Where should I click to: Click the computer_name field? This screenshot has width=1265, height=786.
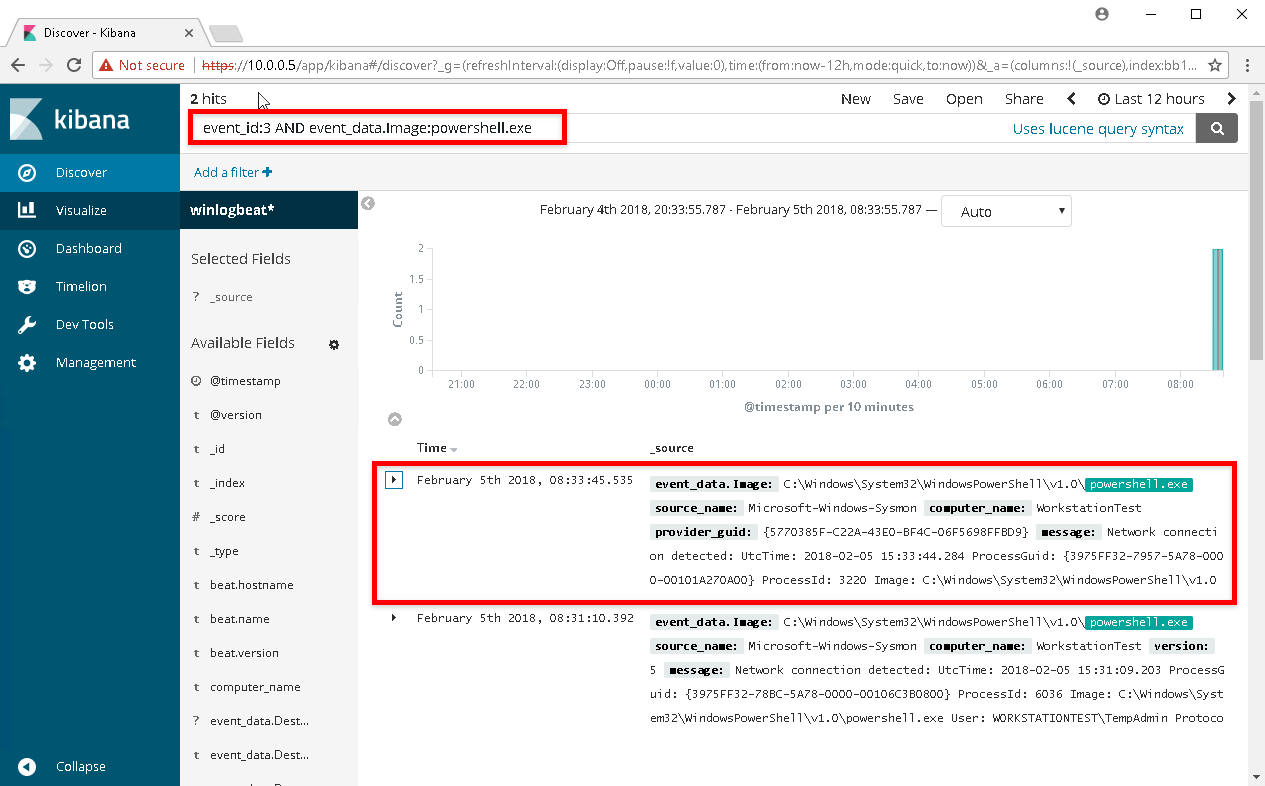coord(255,687)
